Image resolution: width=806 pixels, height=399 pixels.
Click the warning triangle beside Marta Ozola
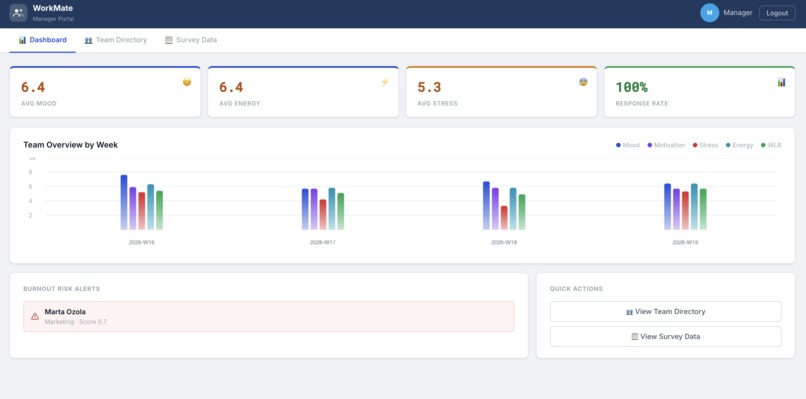click(x=35, y=317)
